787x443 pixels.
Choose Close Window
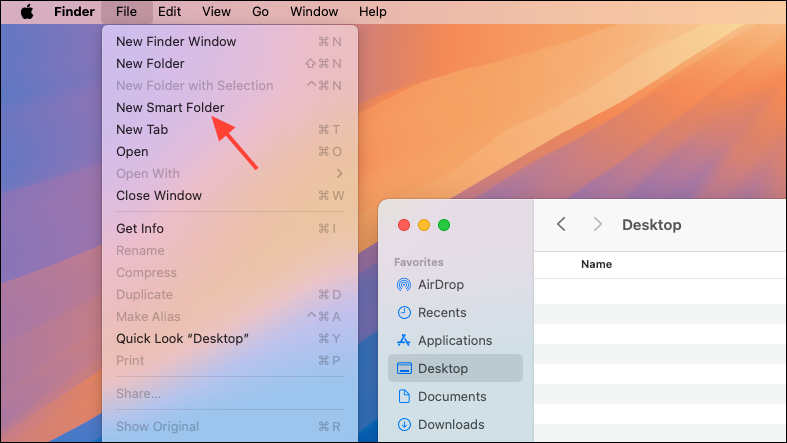click(229, 196)
